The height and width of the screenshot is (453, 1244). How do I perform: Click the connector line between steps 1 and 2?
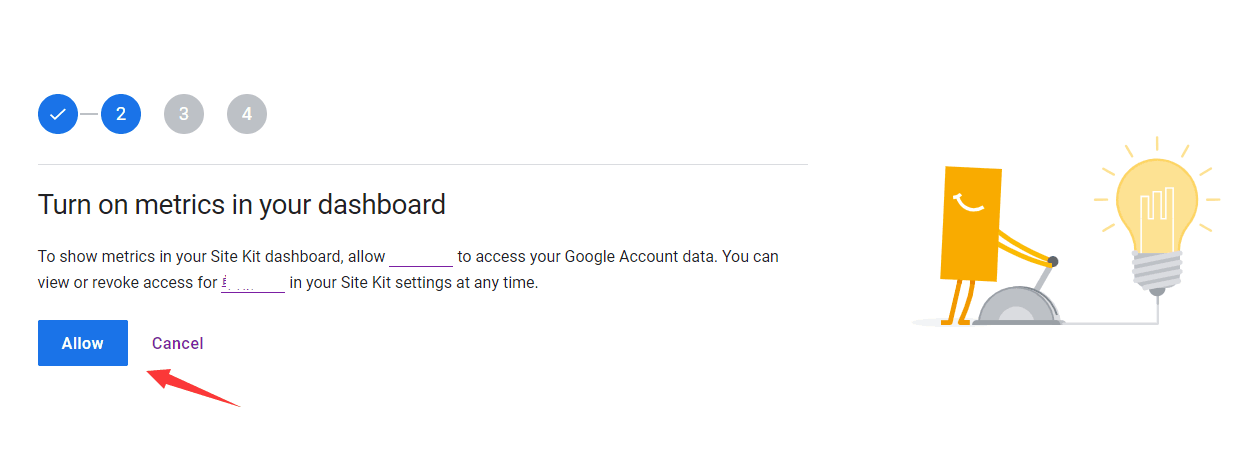pos(89,114)
